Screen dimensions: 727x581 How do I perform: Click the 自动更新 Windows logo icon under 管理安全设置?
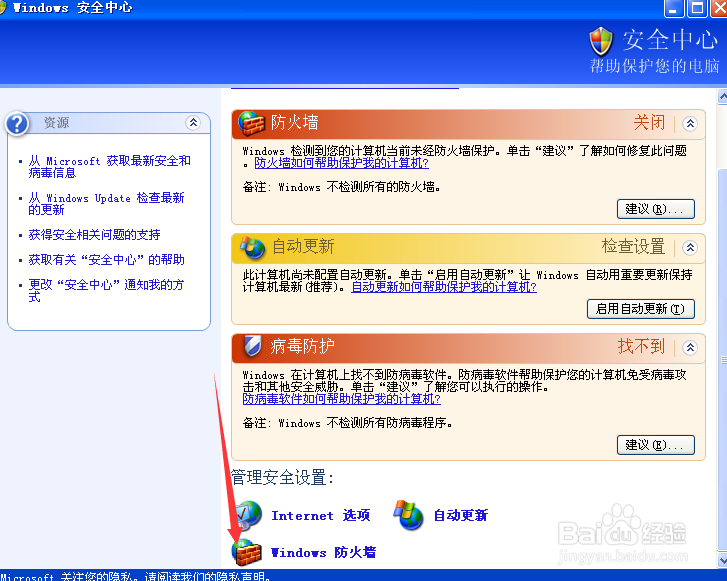(408, 515)
